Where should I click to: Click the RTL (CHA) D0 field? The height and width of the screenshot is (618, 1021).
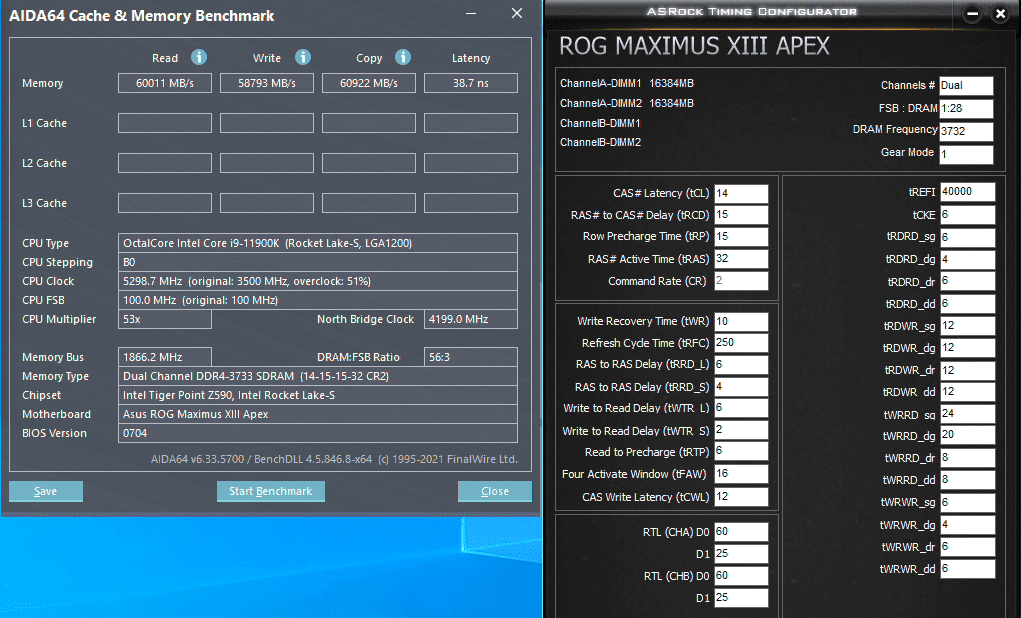pyautogui.click(x=741, y=532)
